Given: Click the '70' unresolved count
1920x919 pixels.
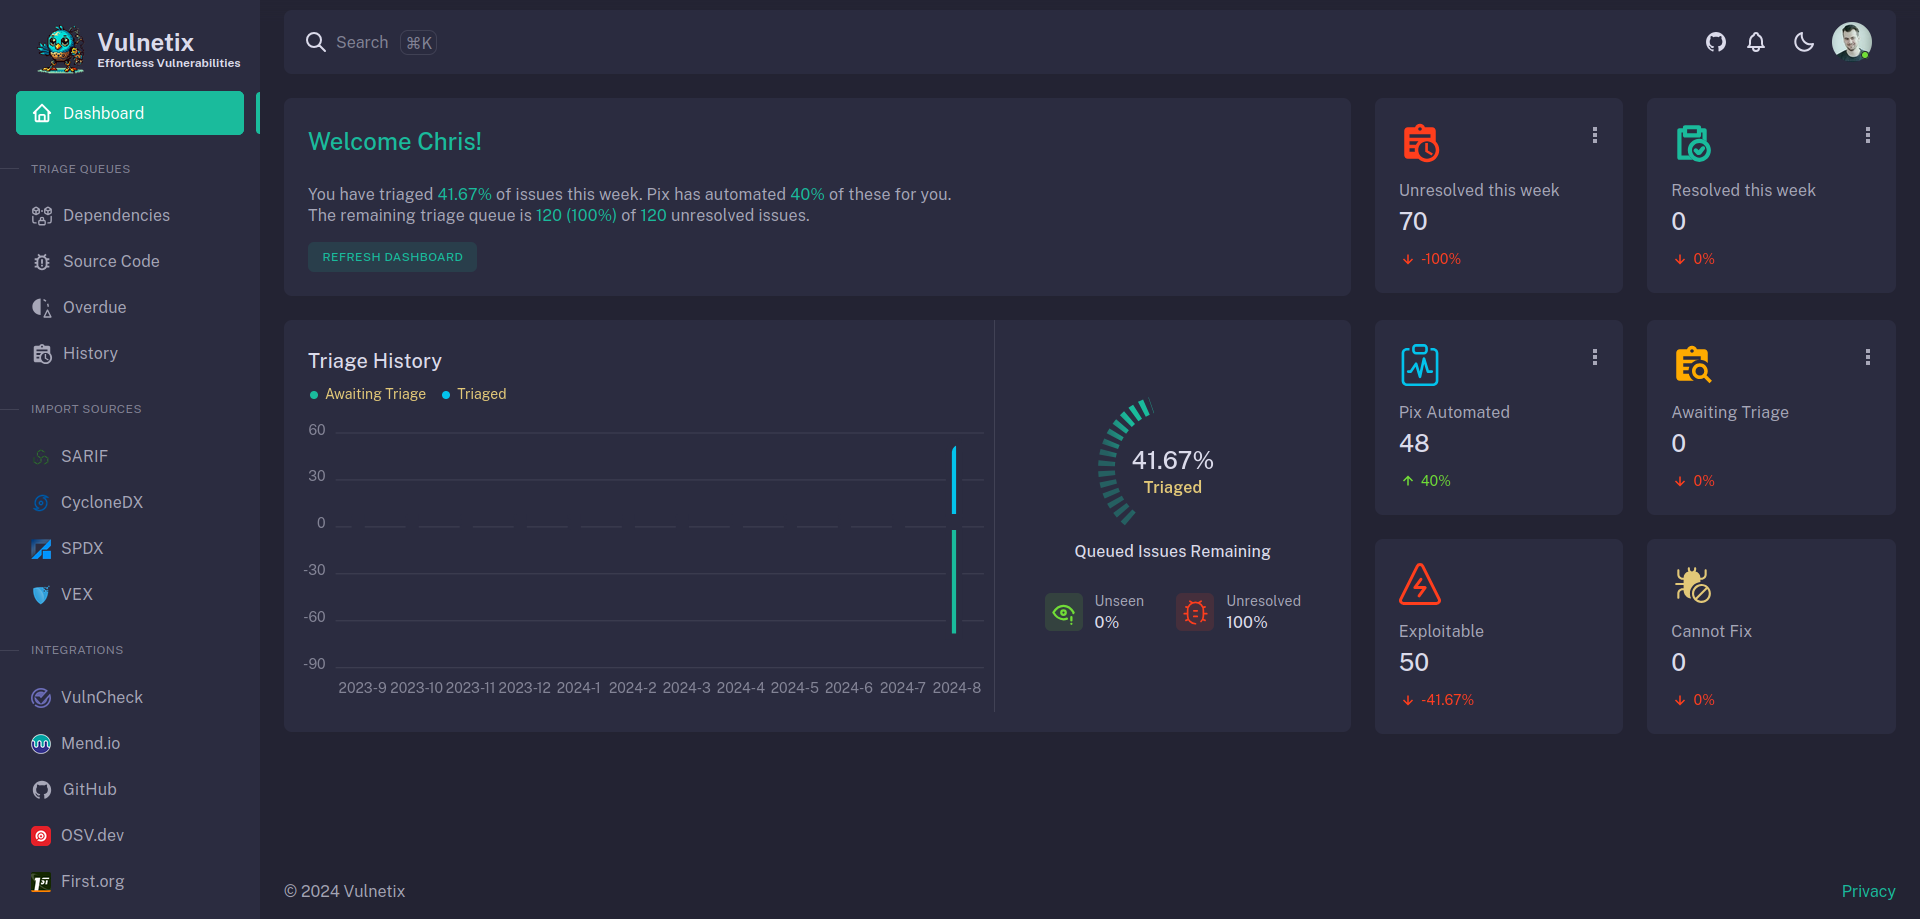Looking at the screenshot, I should click(x=1413, y=221).
